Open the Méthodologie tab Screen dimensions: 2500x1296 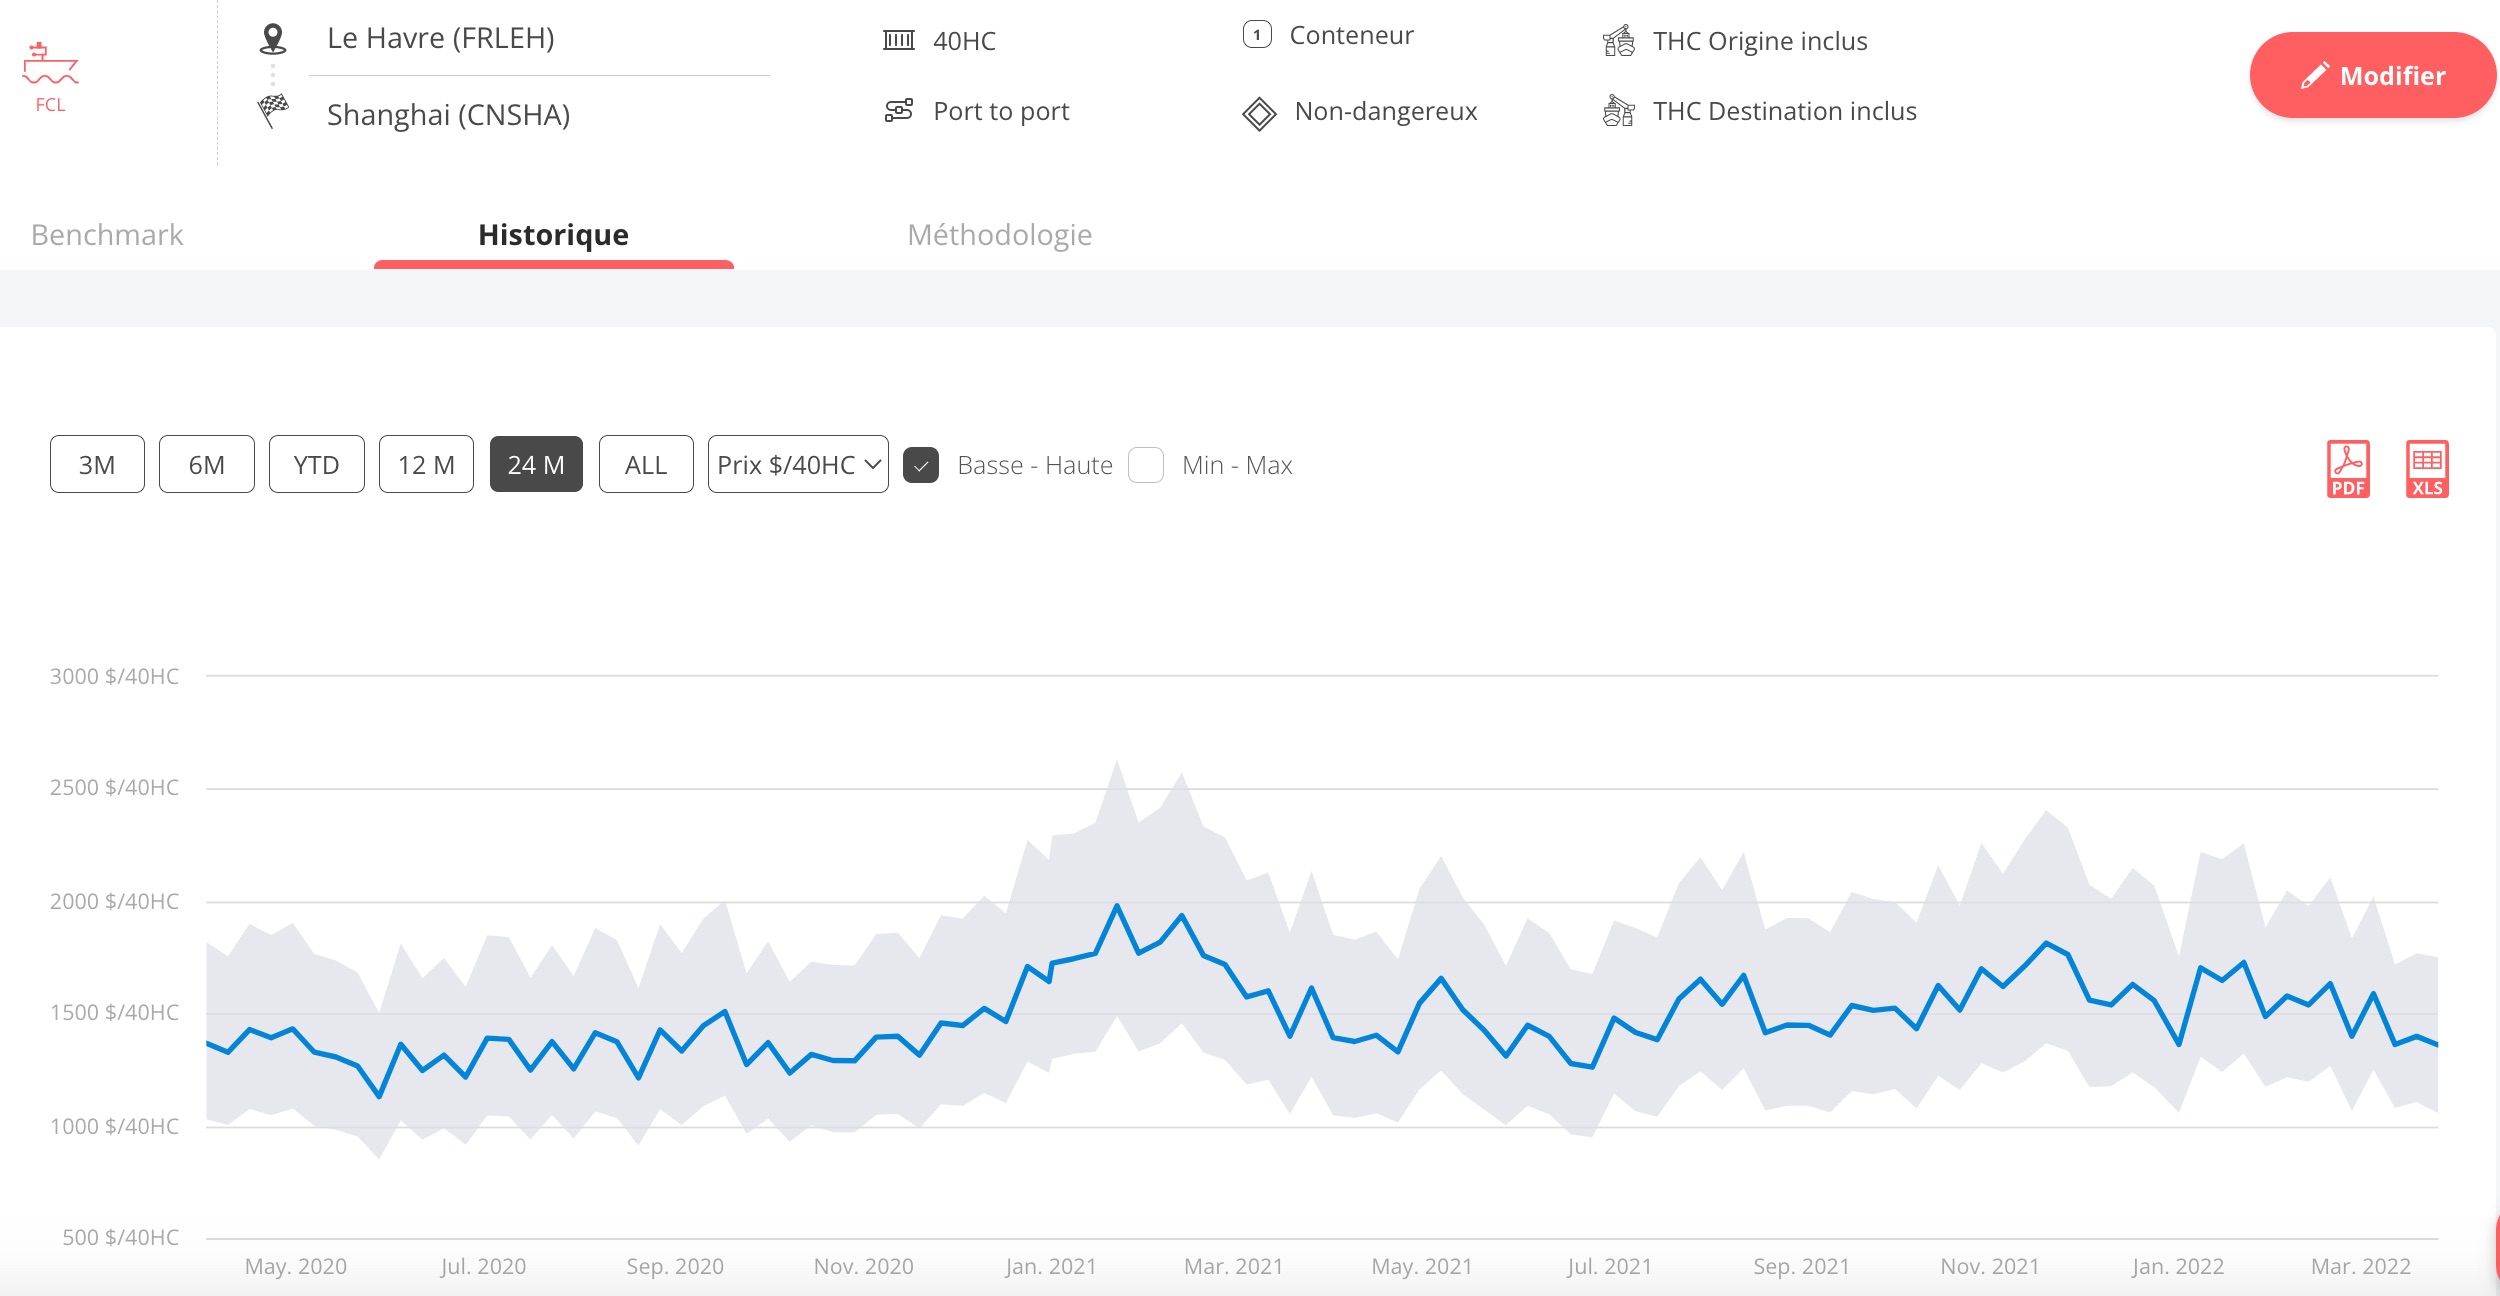coord(999,235)
